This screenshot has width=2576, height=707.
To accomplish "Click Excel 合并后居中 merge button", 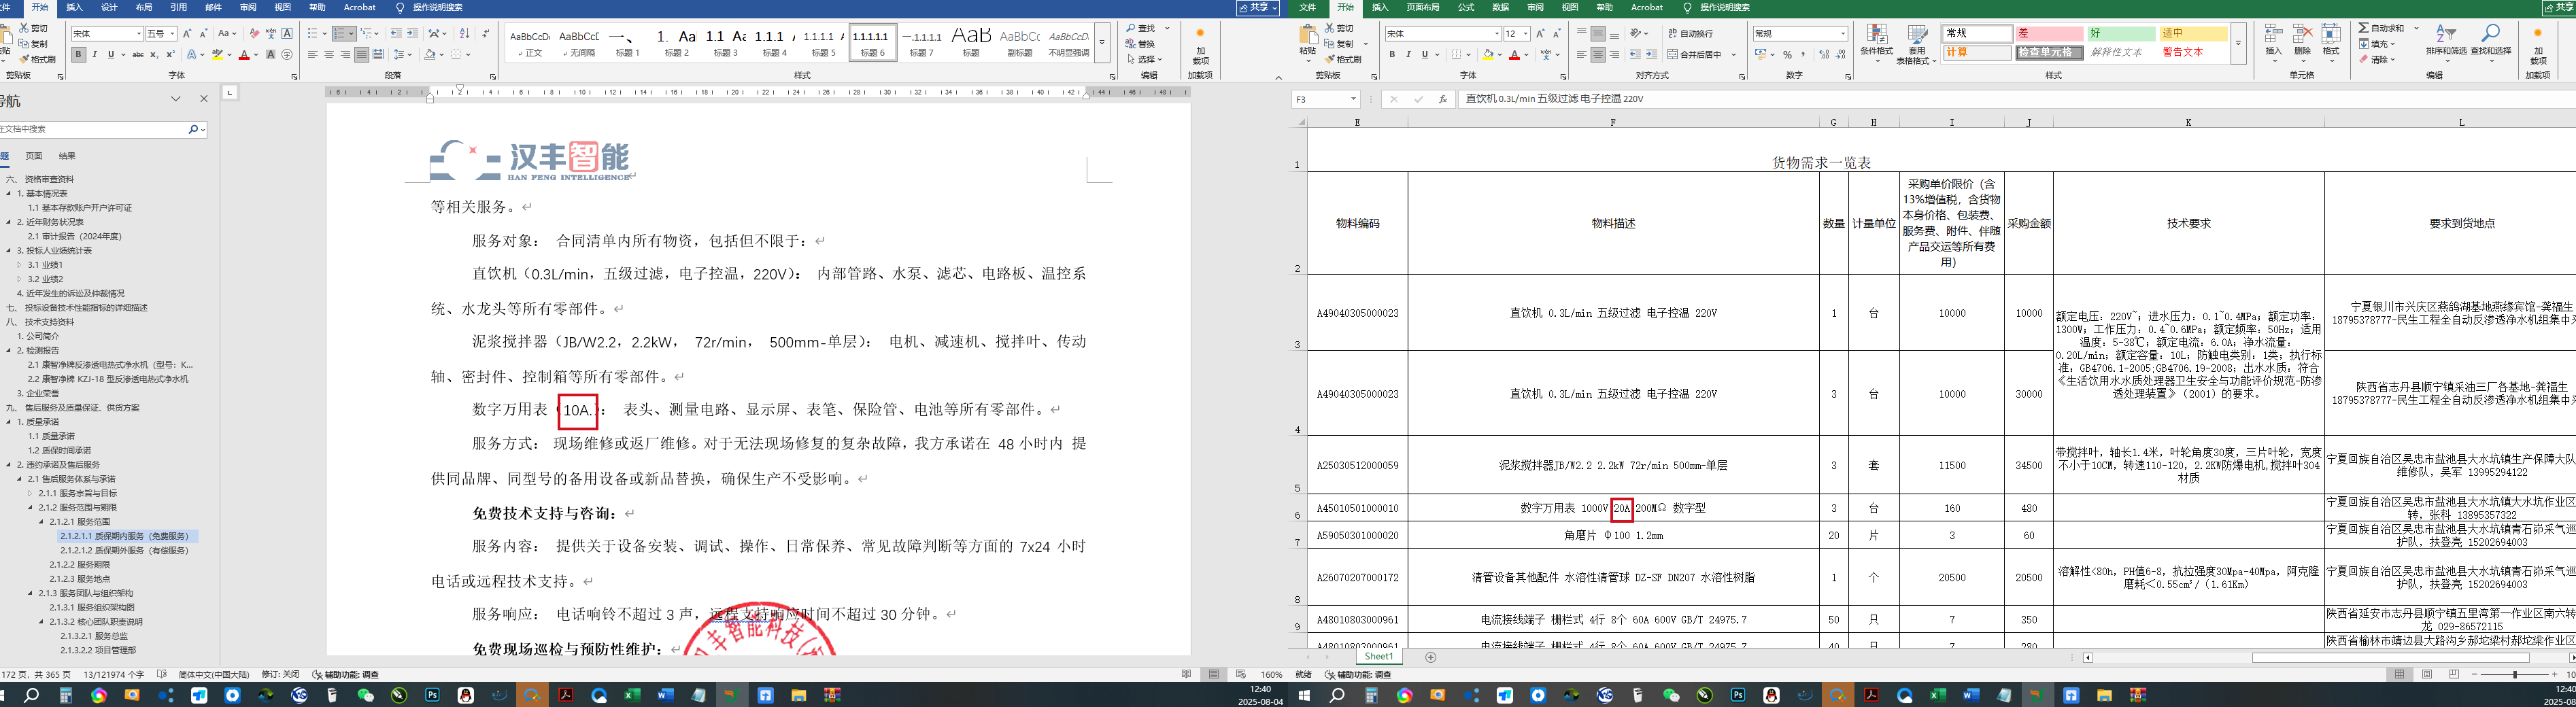I will coord(1695,55).
